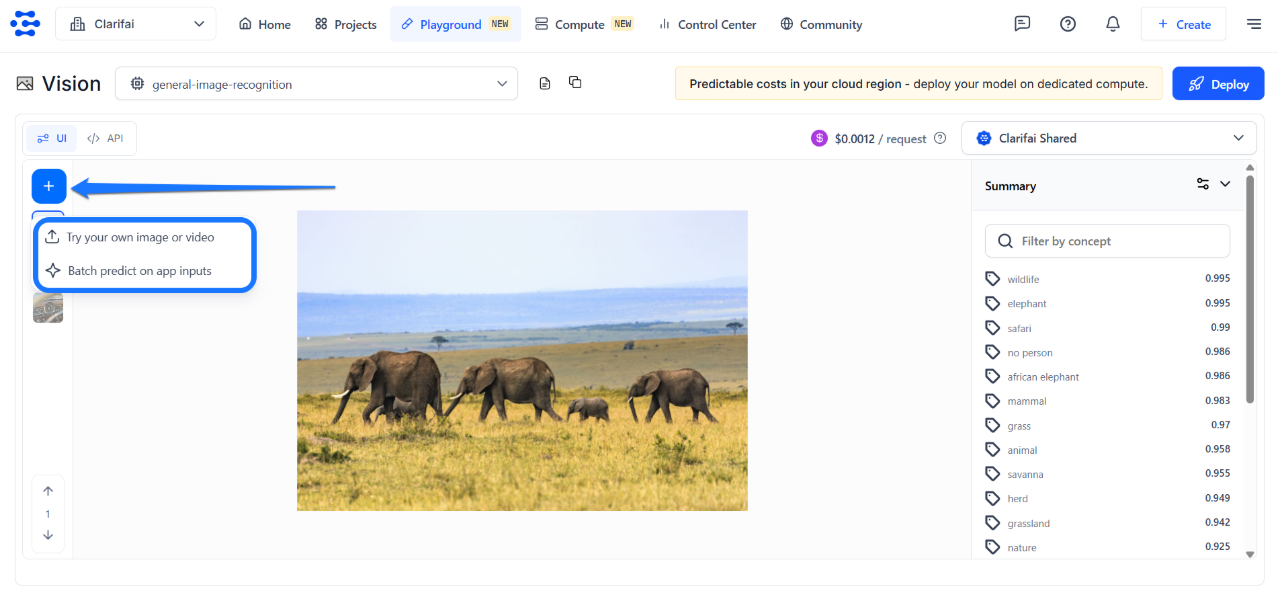Open the feedback chat icon
1278x592 pixels.
(1022, 24)
